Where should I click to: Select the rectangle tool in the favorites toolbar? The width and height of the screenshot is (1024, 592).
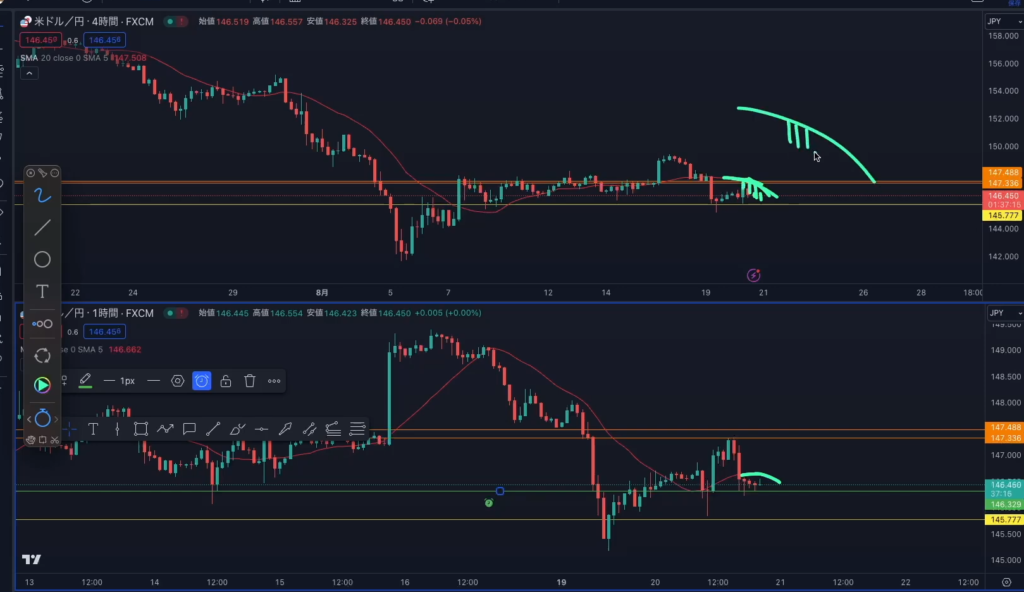coord(140,429)
